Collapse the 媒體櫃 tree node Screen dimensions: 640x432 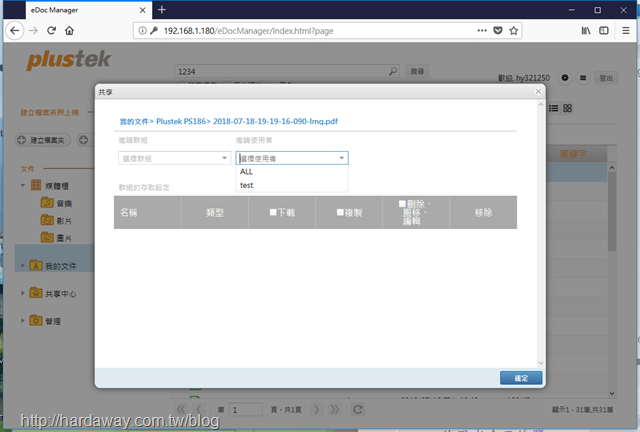click(x=23, y=185)
